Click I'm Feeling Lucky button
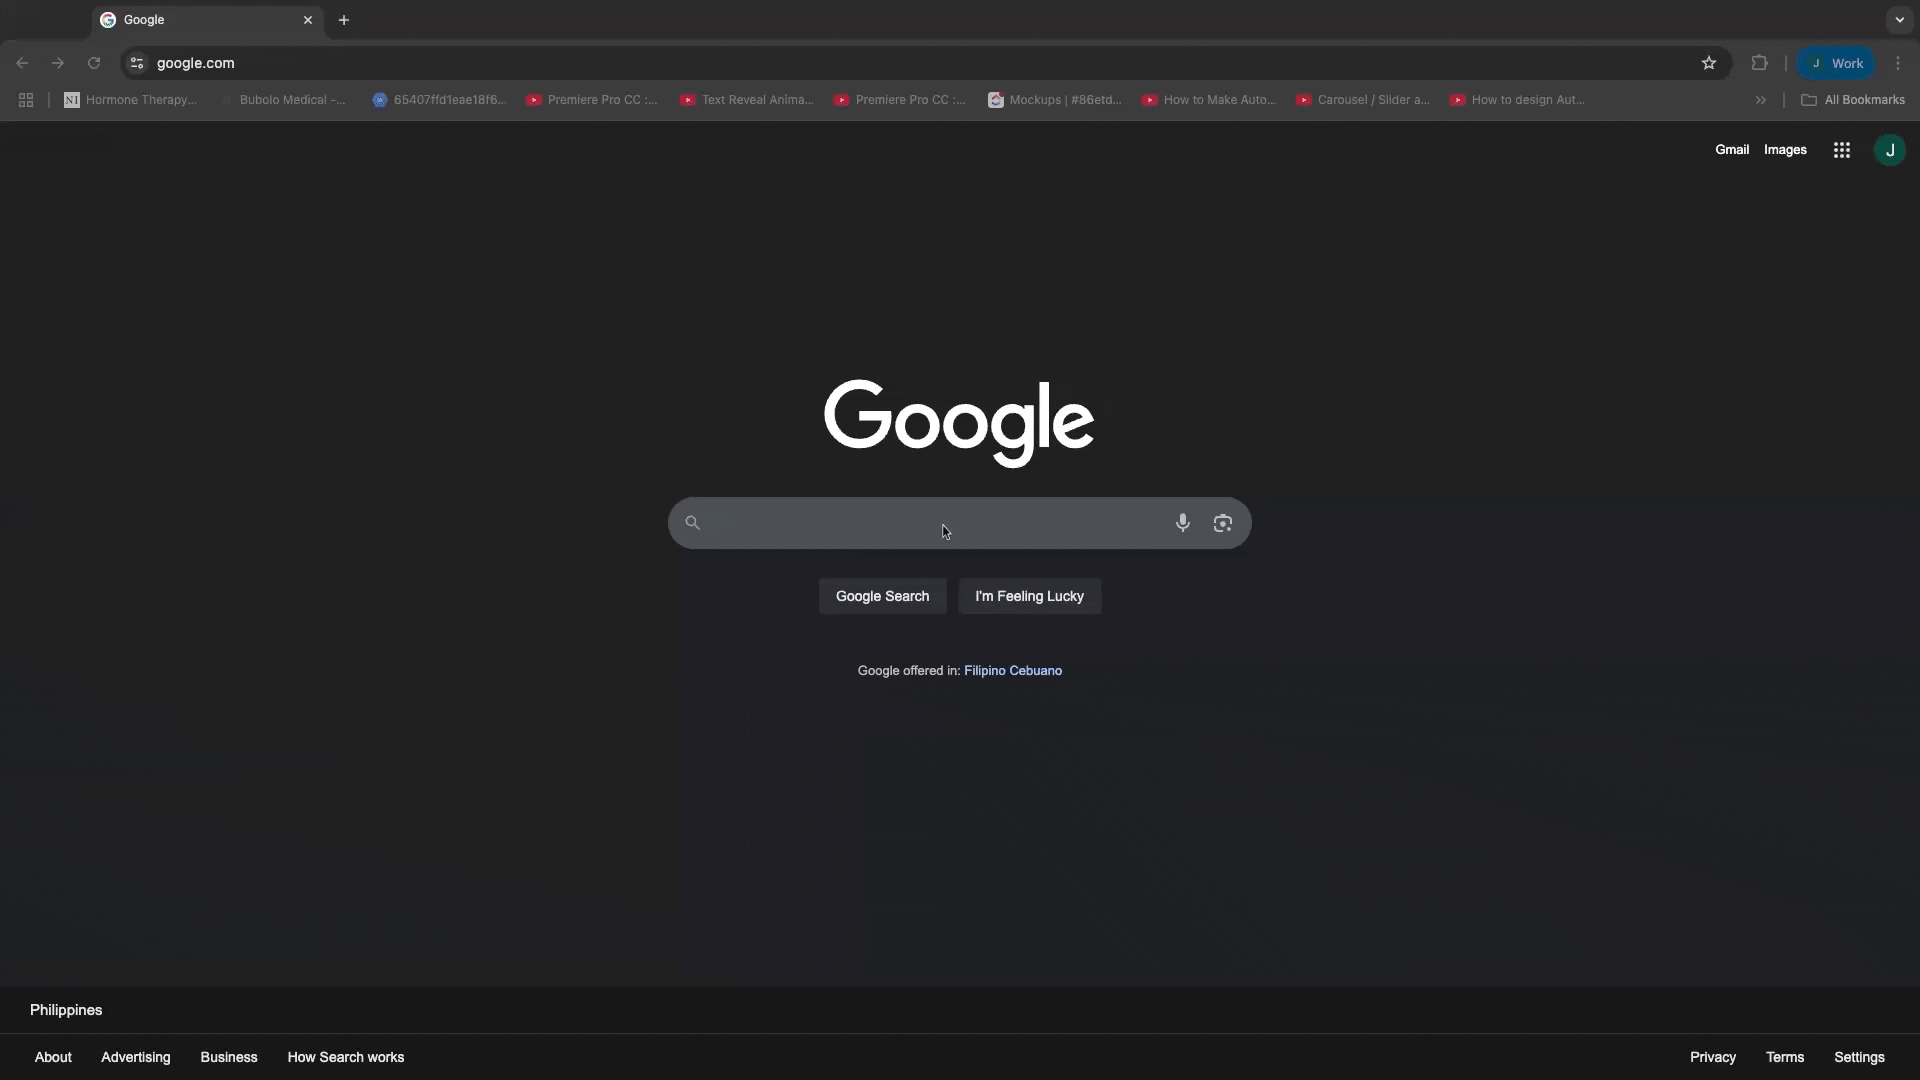Screen dimensions: 1920x1080 (1029, 596)
